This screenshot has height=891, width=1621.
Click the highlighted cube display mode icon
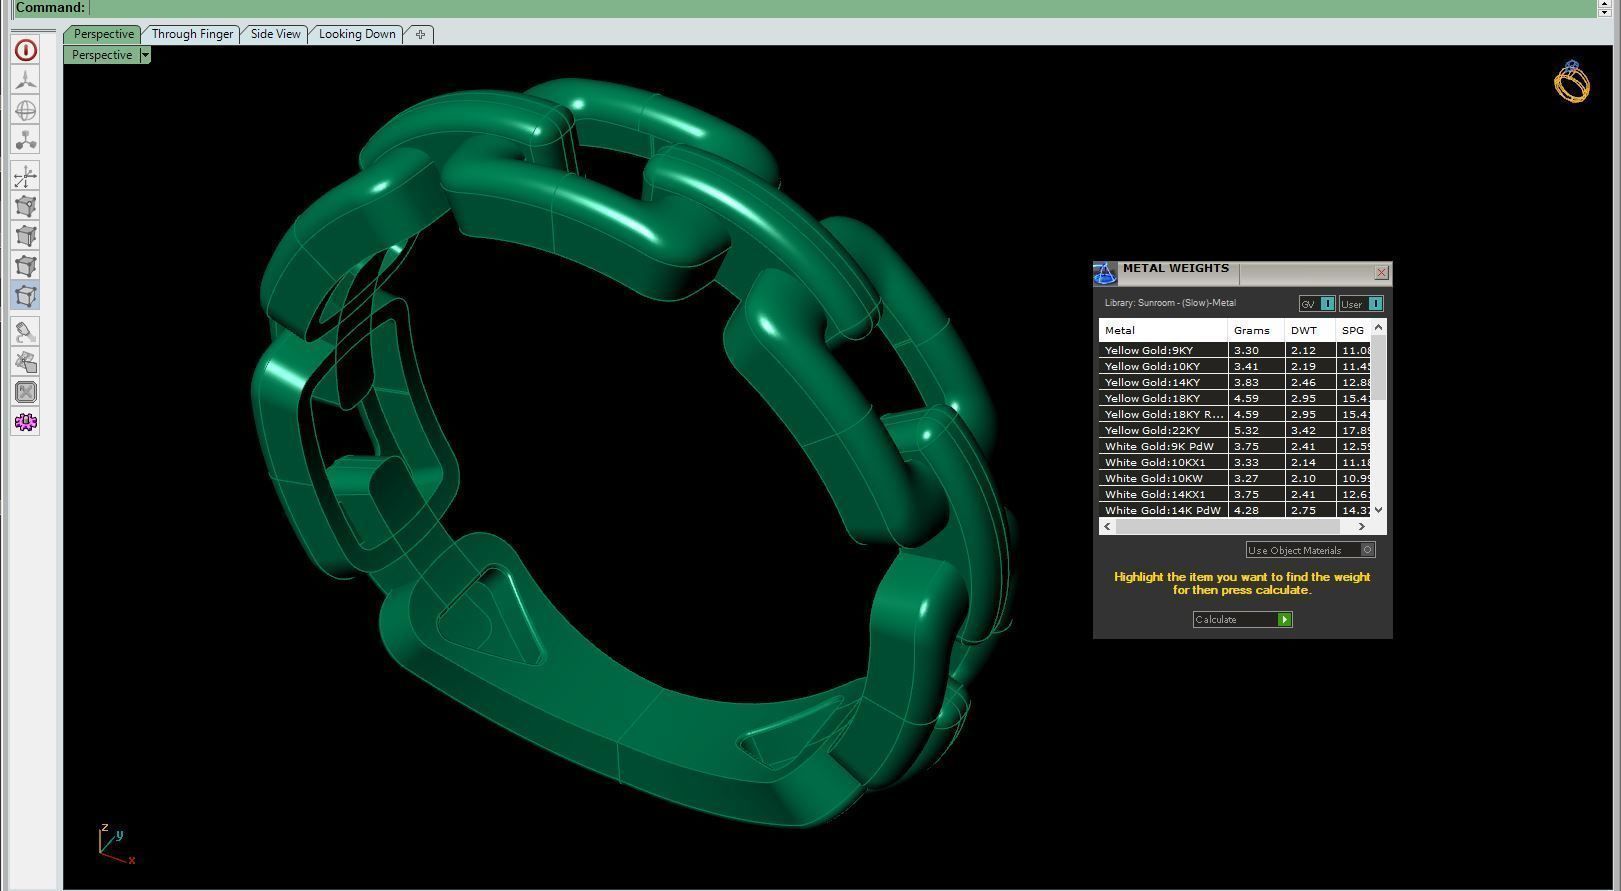[x=26, y=296]
